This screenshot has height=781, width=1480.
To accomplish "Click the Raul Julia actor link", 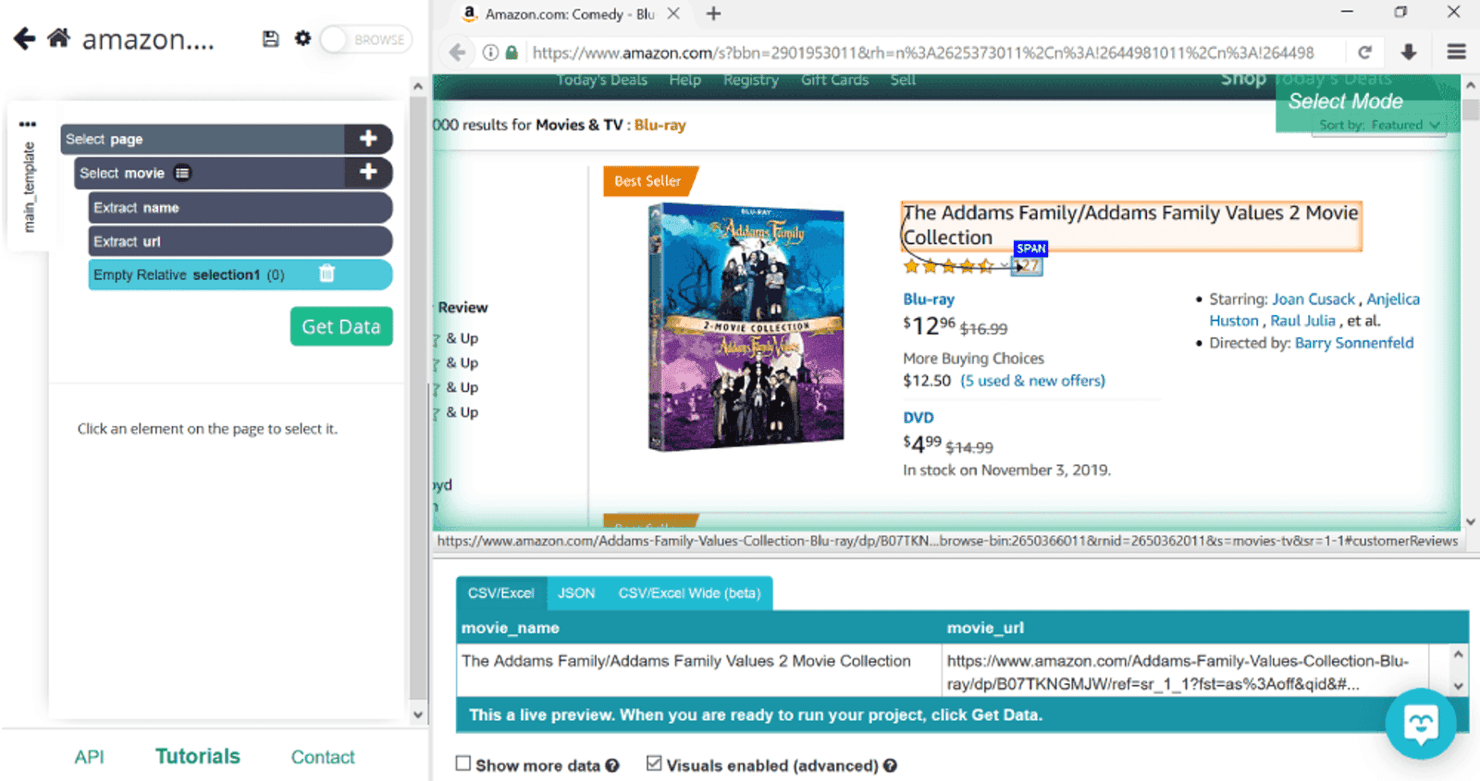I will click(x=1303, y=321).
